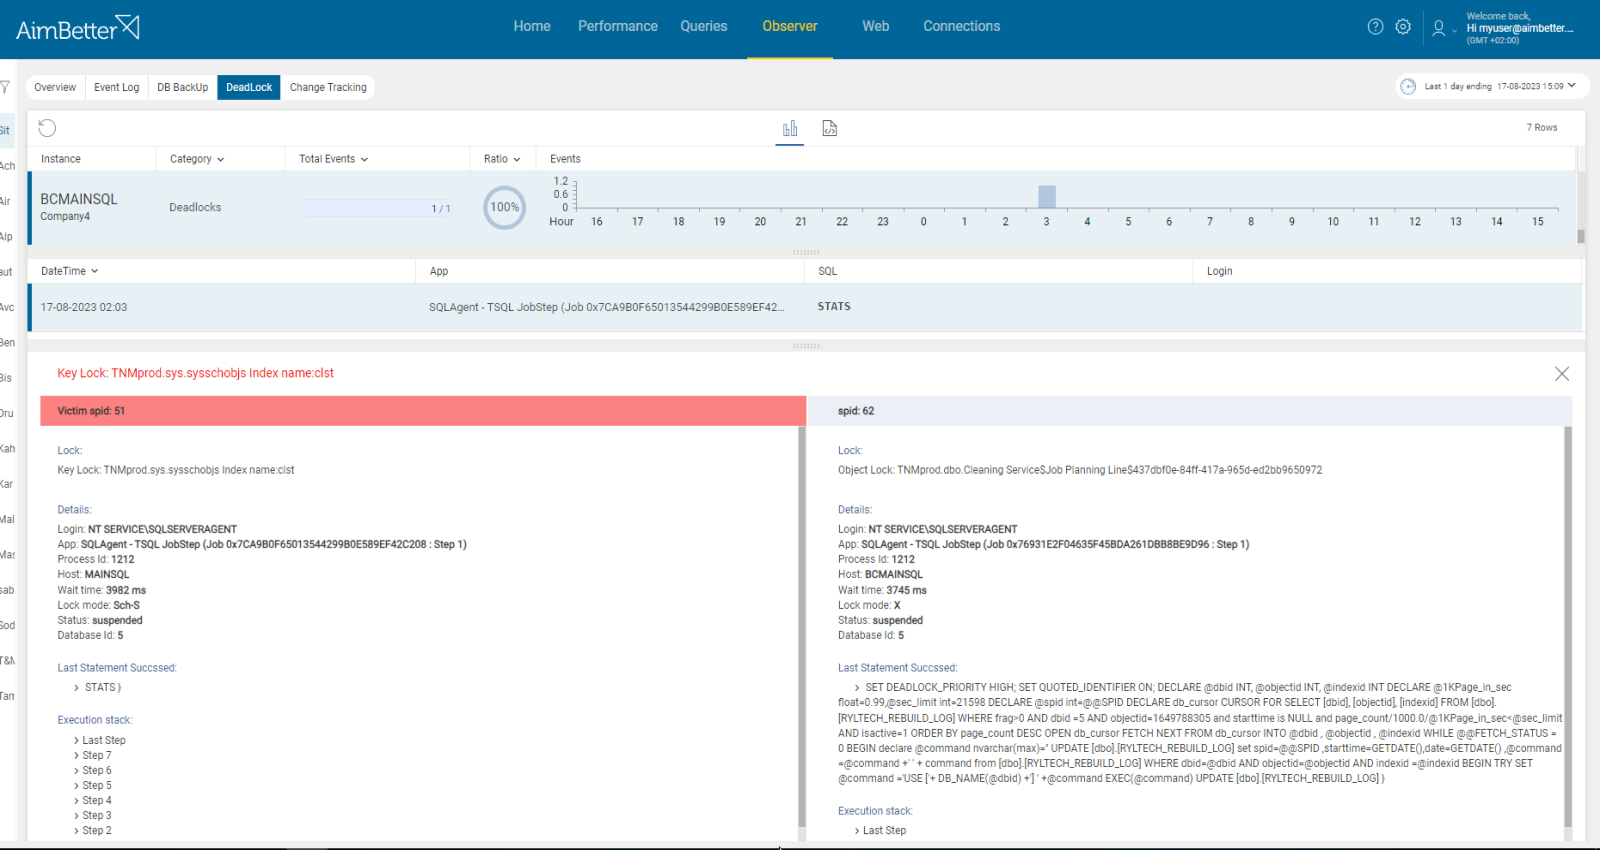Click the AimBetter logo
The image size is (1600, 850).
77,27
